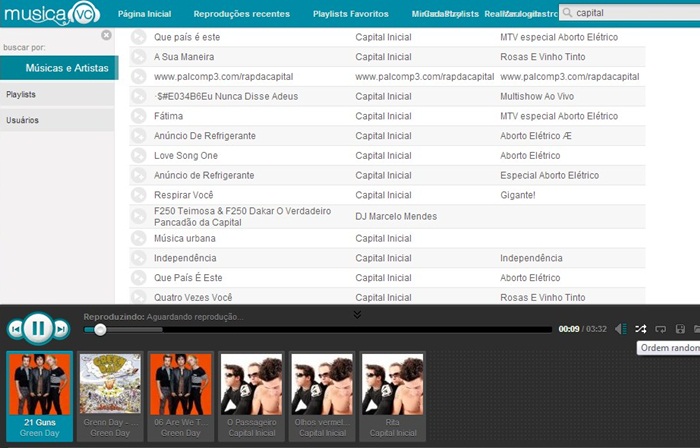The image size is (700, 448).
Task: Open Reproduções recentes
Action: (242, 14)
